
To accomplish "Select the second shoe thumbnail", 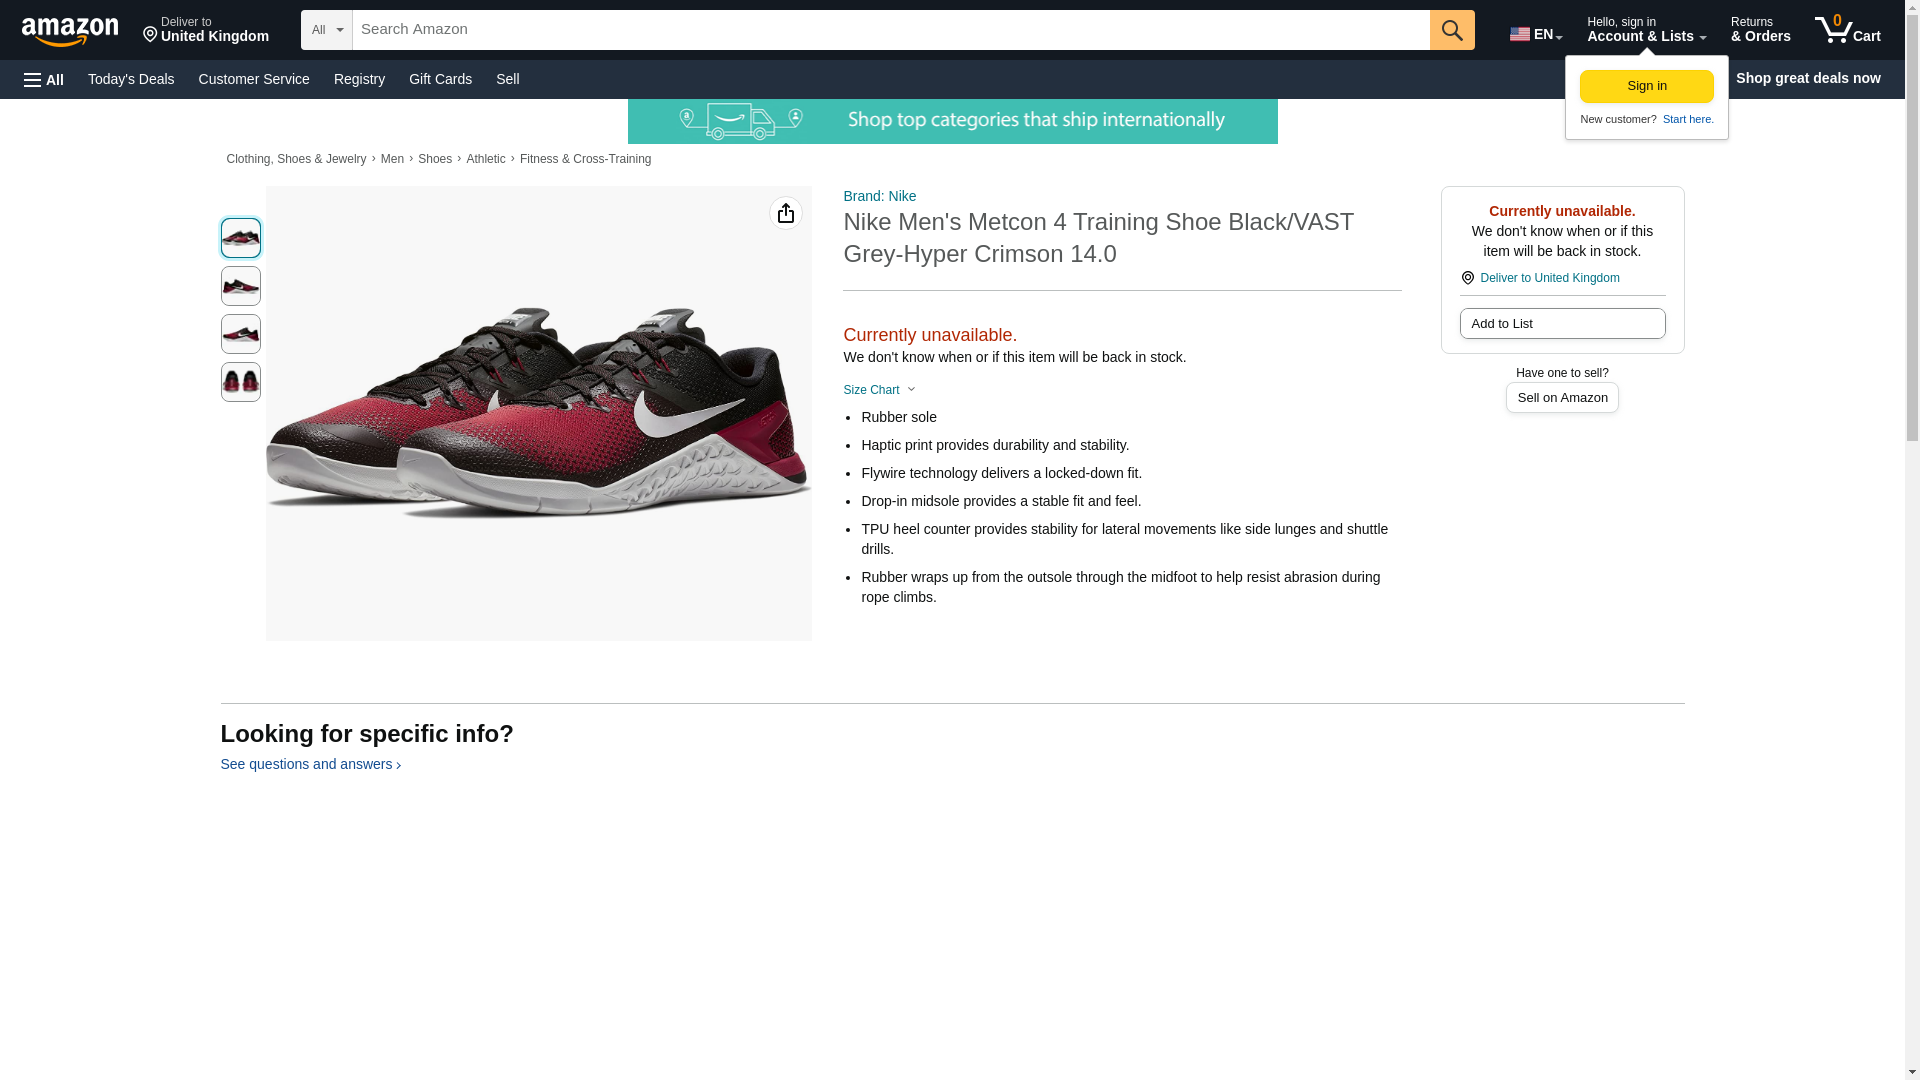I will tap(240, 286).
